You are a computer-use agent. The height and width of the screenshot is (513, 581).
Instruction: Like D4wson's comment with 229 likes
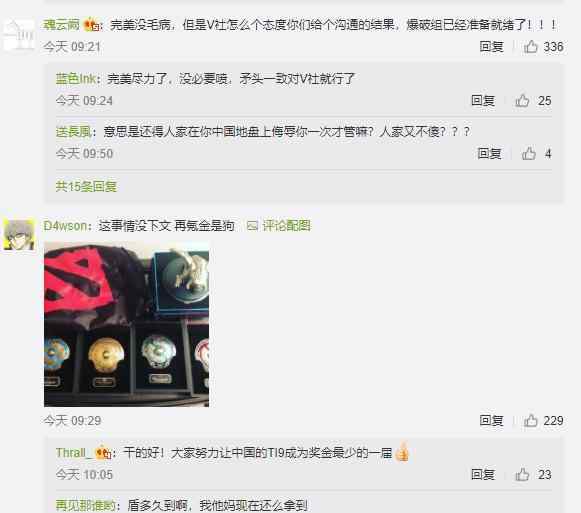point(531,420)
